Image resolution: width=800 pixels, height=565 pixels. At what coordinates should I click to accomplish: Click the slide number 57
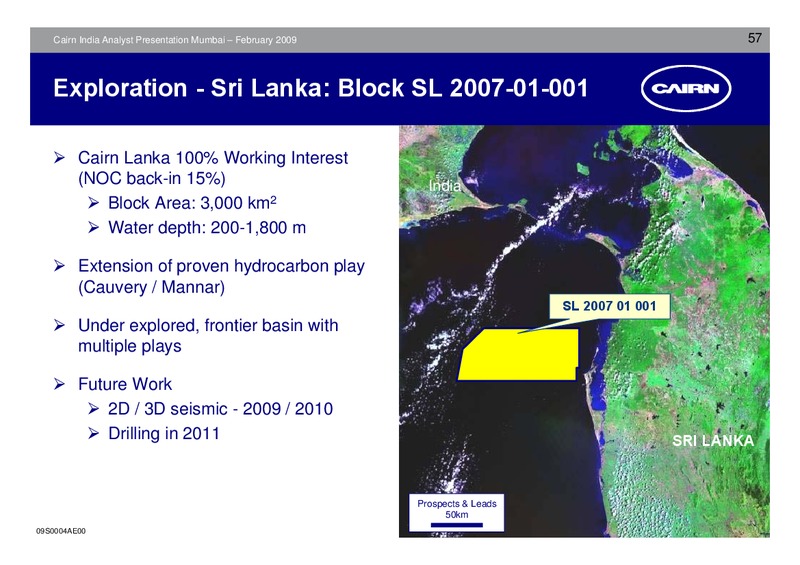[755, 38]
